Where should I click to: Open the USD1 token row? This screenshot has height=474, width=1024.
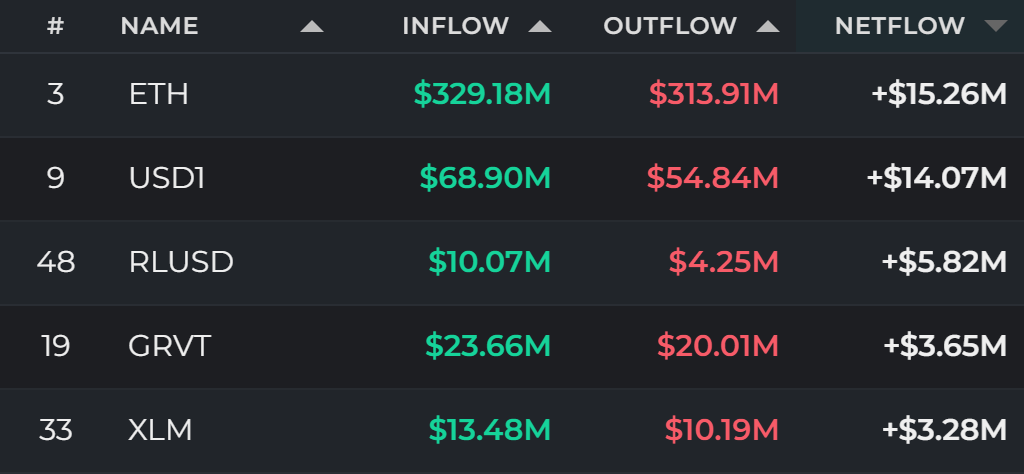(512, 178)
